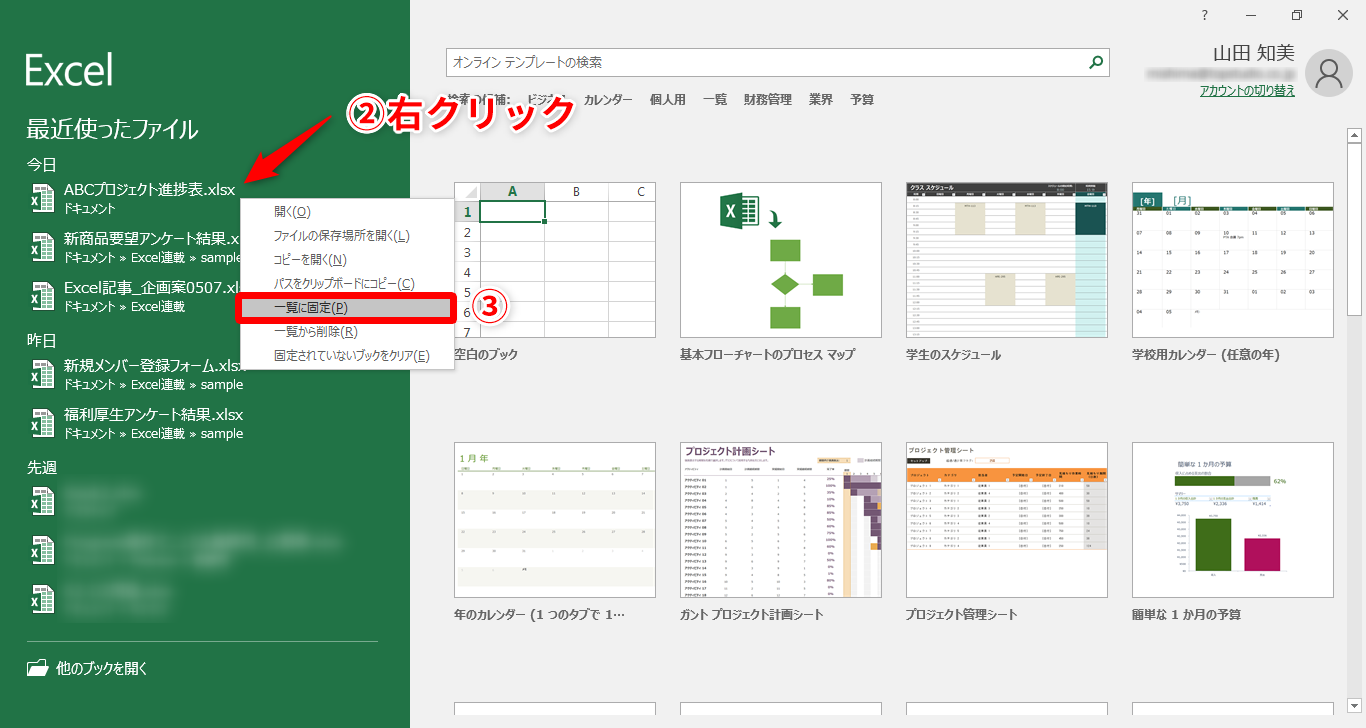Select the ガント プロジェクト計画シート template thumbnail
The width and height of the screenshot is (1366, 728).
pos(781,520)
